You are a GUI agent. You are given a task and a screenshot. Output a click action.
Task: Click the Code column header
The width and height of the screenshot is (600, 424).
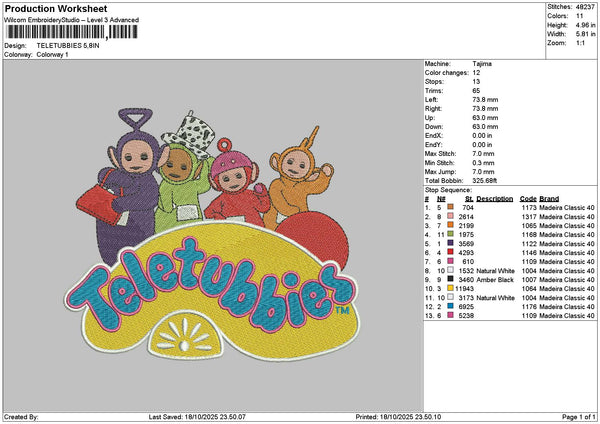tap(528, 198)
